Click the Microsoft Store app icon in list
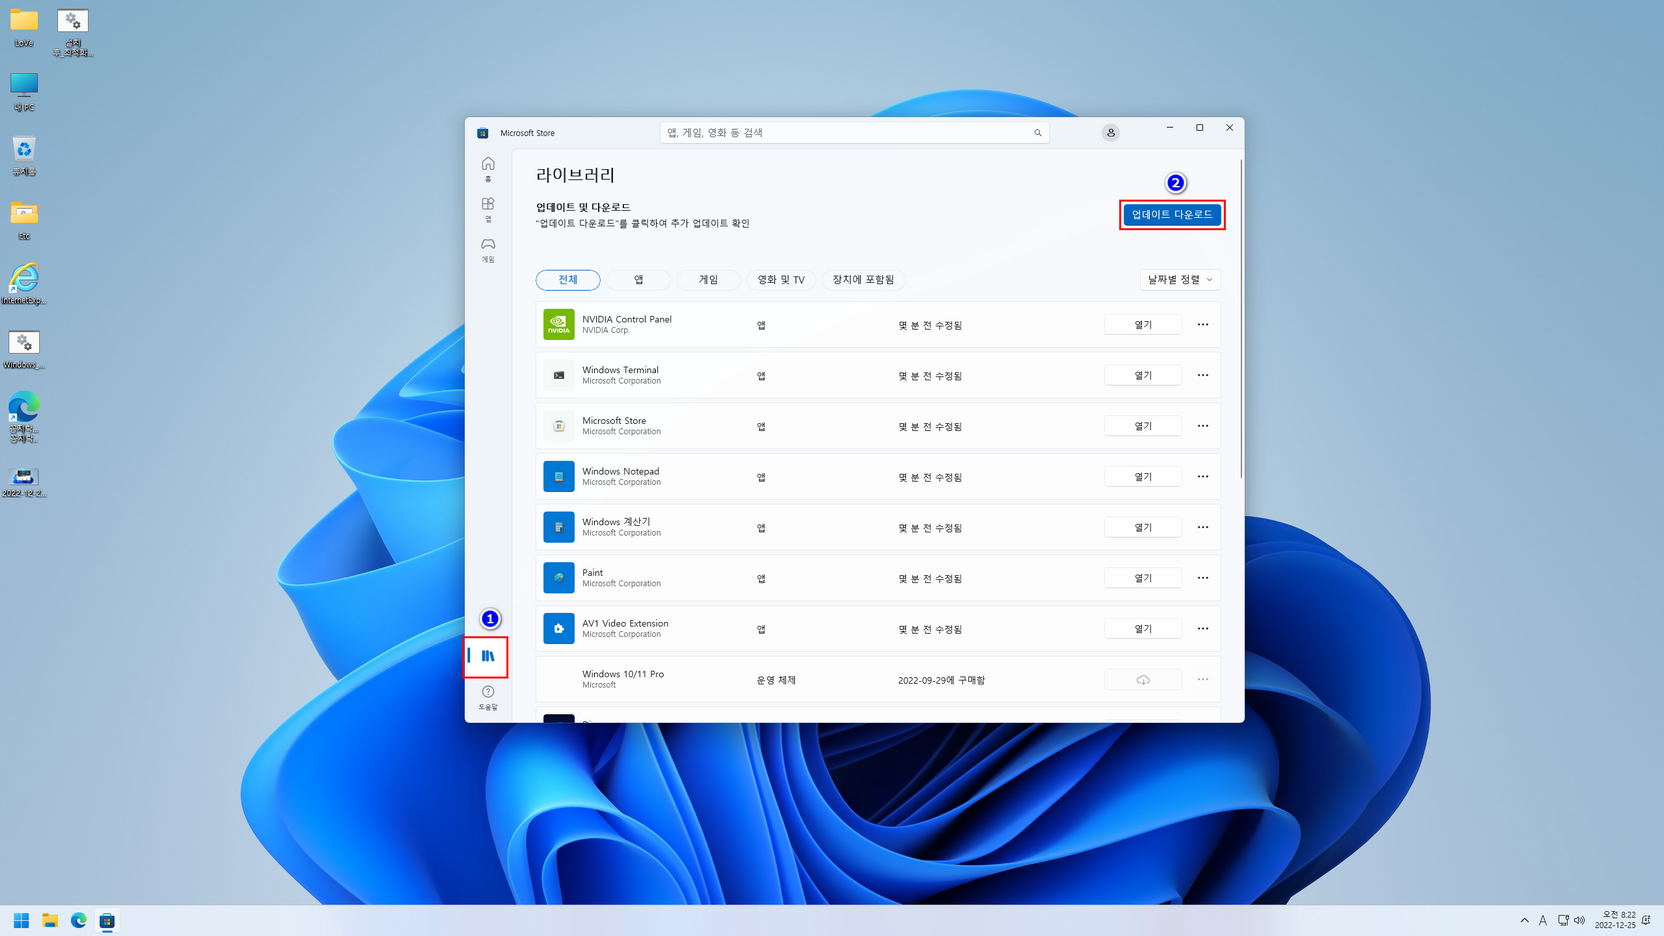 point(559,426)
